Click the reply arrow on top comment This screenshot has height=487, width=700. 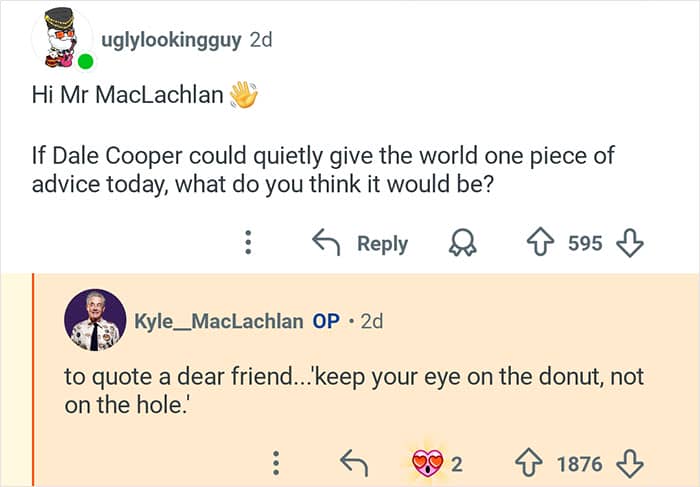coord(360,243)
